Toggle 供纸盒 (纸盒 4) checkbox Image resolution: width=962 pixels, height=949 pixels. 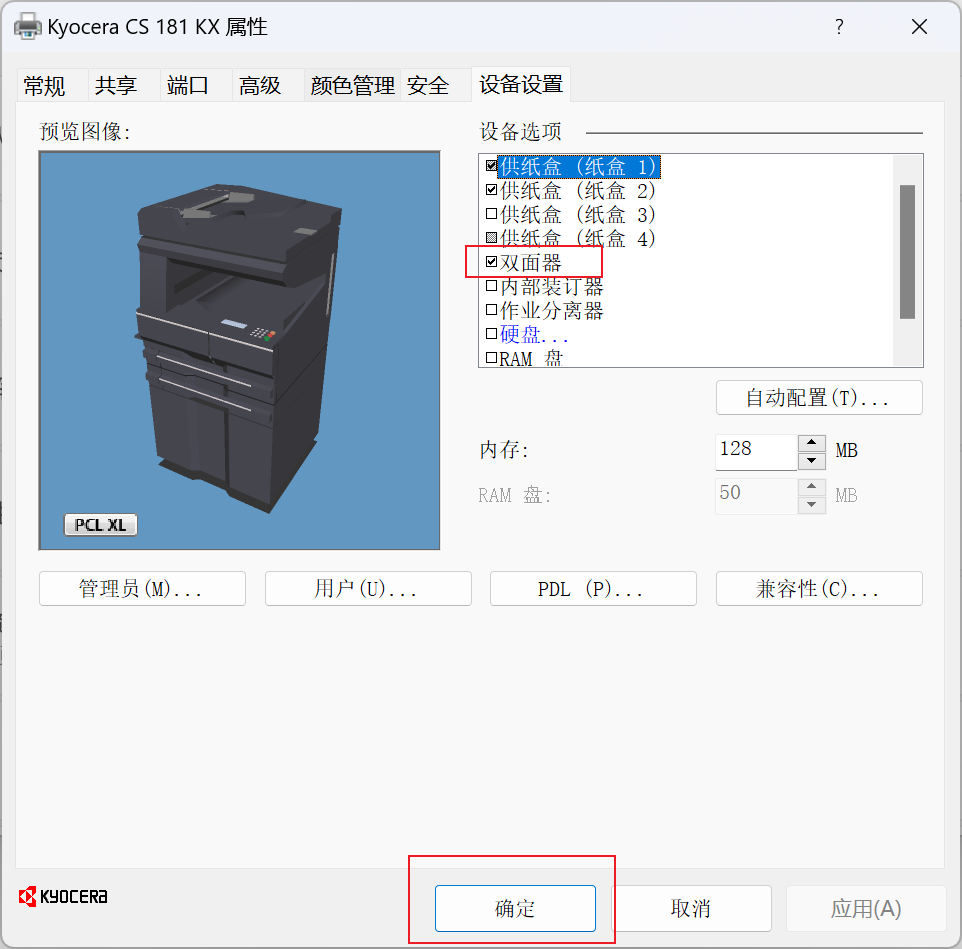[491, 237]
